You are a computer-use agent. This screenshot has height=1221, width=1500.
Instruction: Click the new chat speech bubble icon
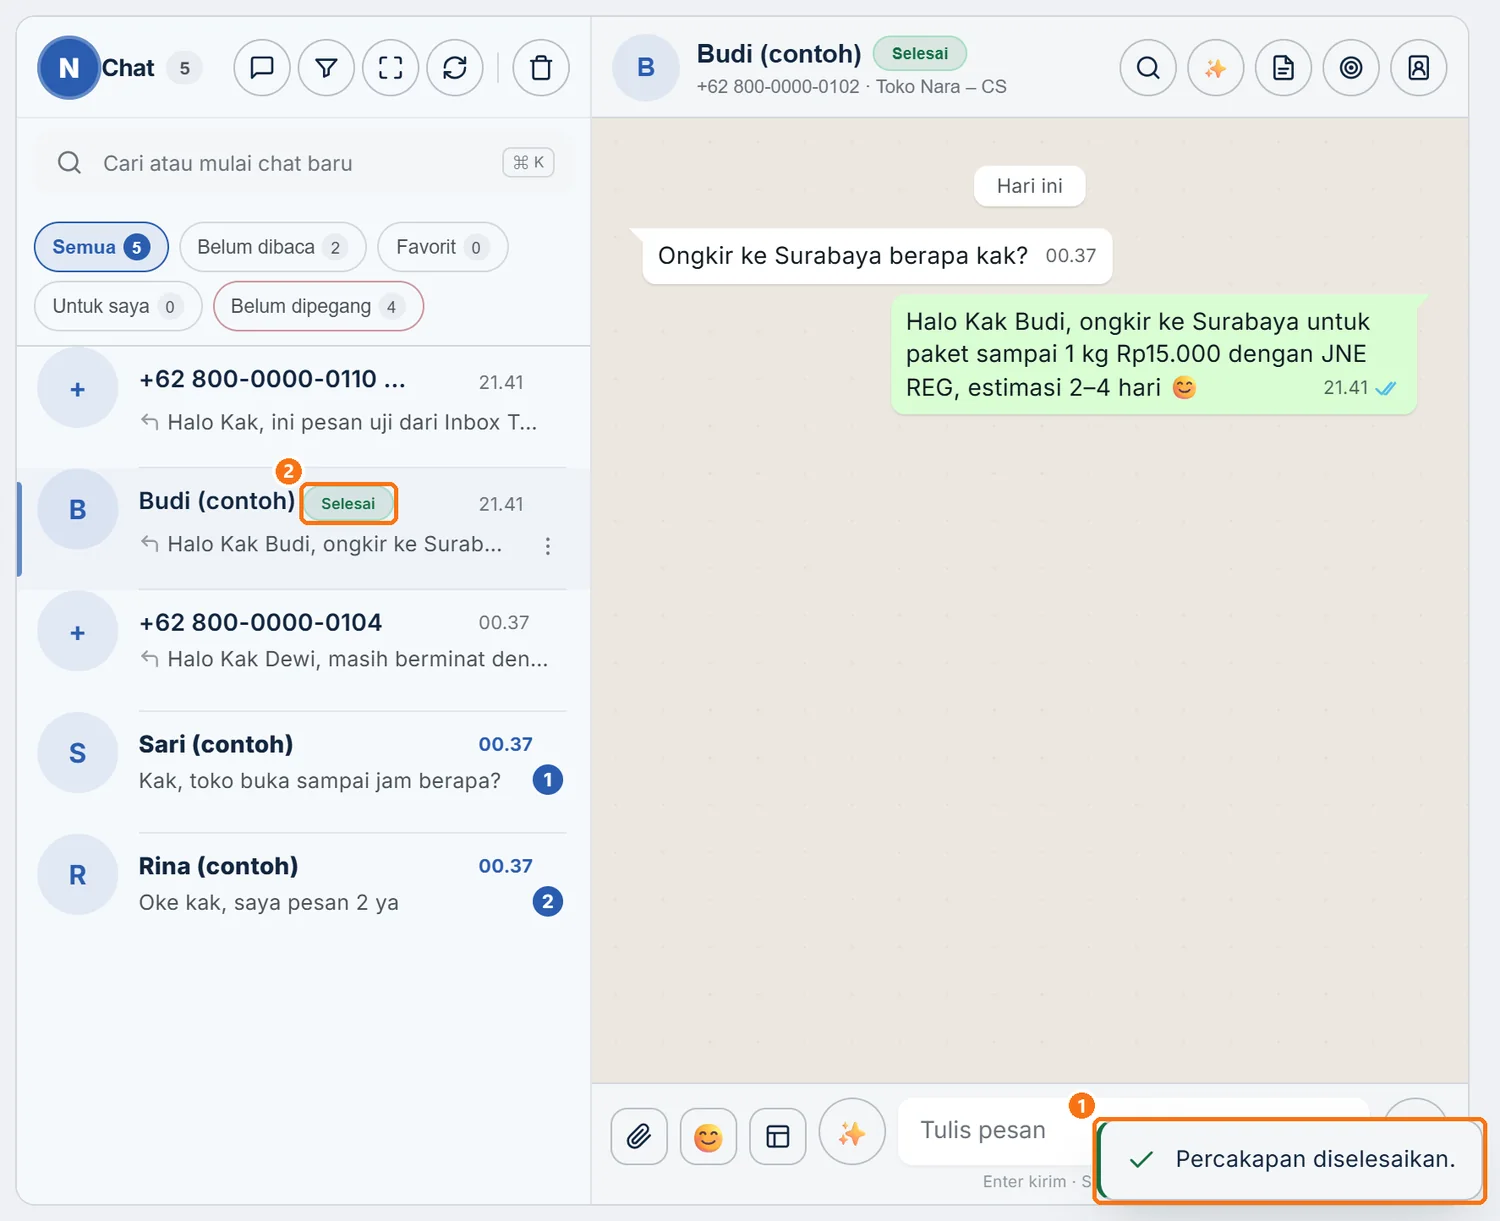[x=262, y=68]
